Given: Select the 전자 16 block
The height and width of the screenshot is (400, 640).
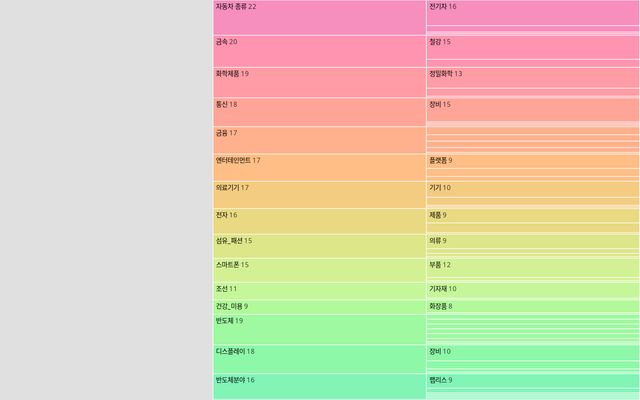Looking at the screenshot, I should tap(320, 221).
